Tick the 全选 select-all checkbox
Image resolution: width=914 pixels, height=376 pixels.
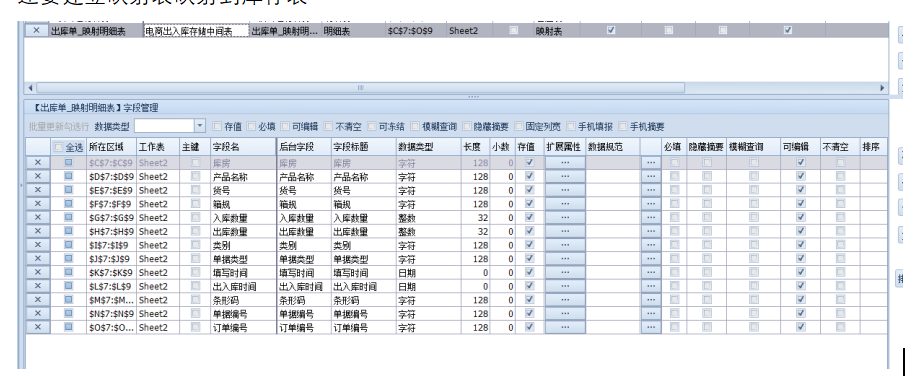(x=58, y=147)
